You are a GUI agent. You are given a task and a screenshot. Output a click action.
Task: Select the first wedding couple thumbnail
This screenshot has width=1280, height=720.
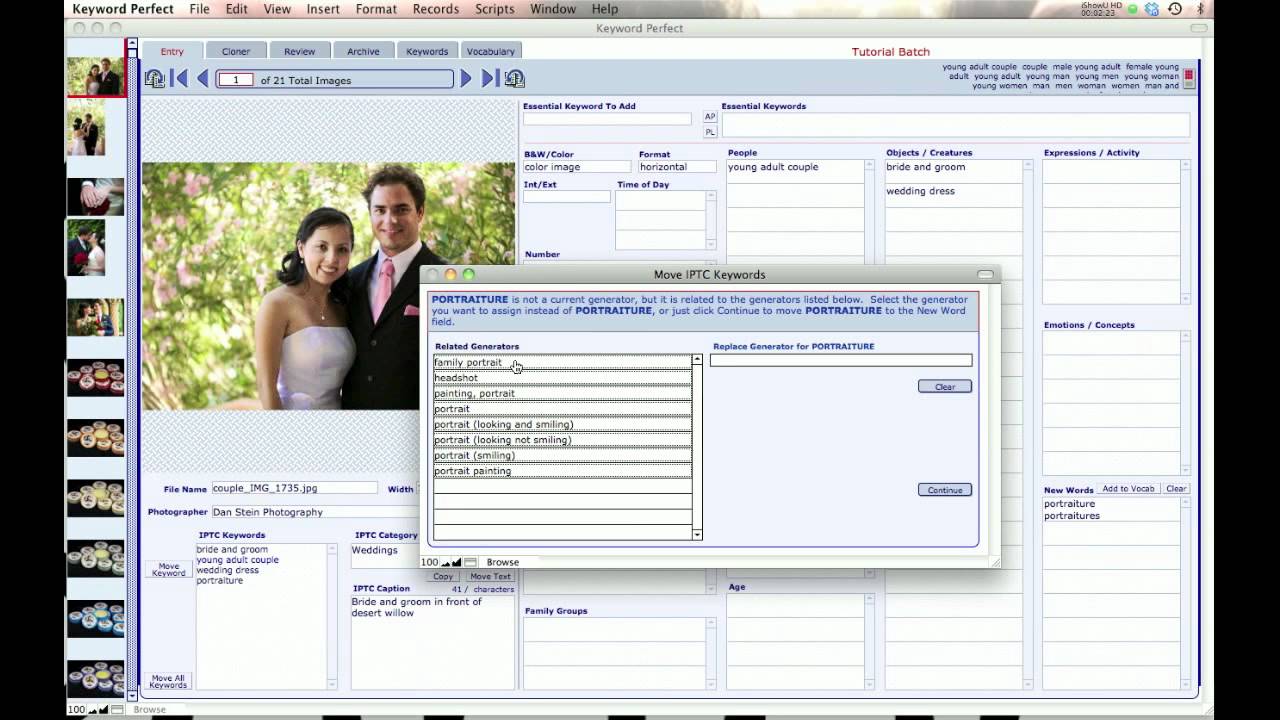(x=96, y=77)
